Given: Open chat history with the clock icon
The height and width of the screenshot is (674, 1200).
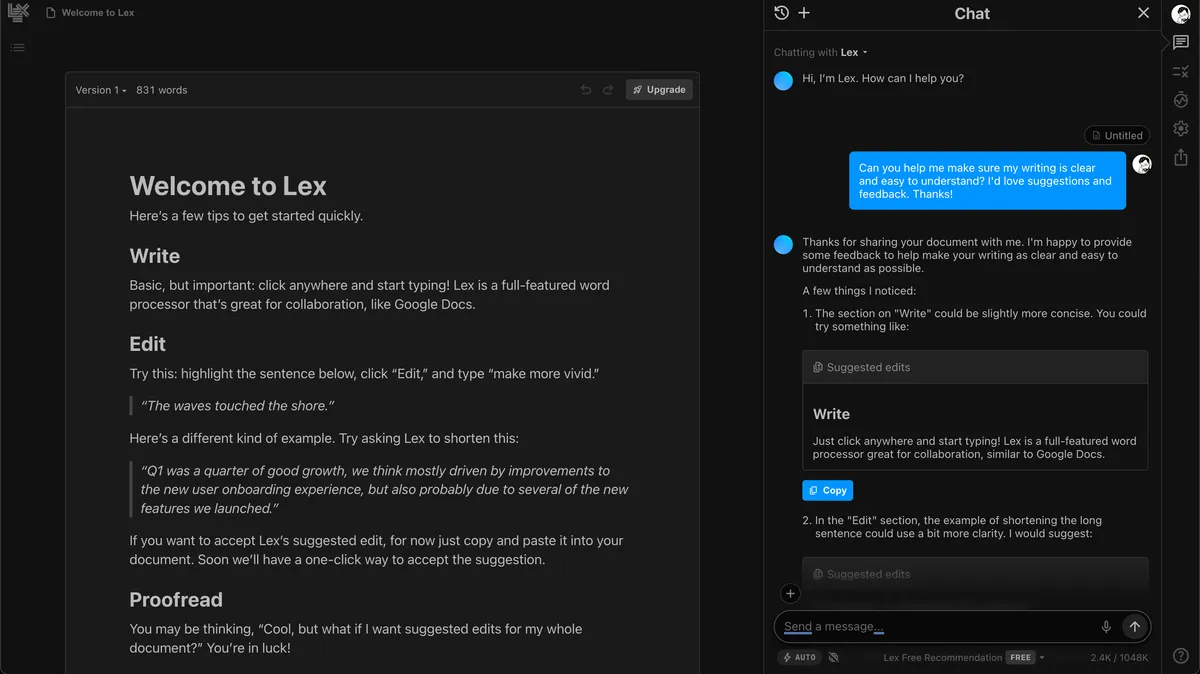Looking at the screenshot, I should click(782, 13).
